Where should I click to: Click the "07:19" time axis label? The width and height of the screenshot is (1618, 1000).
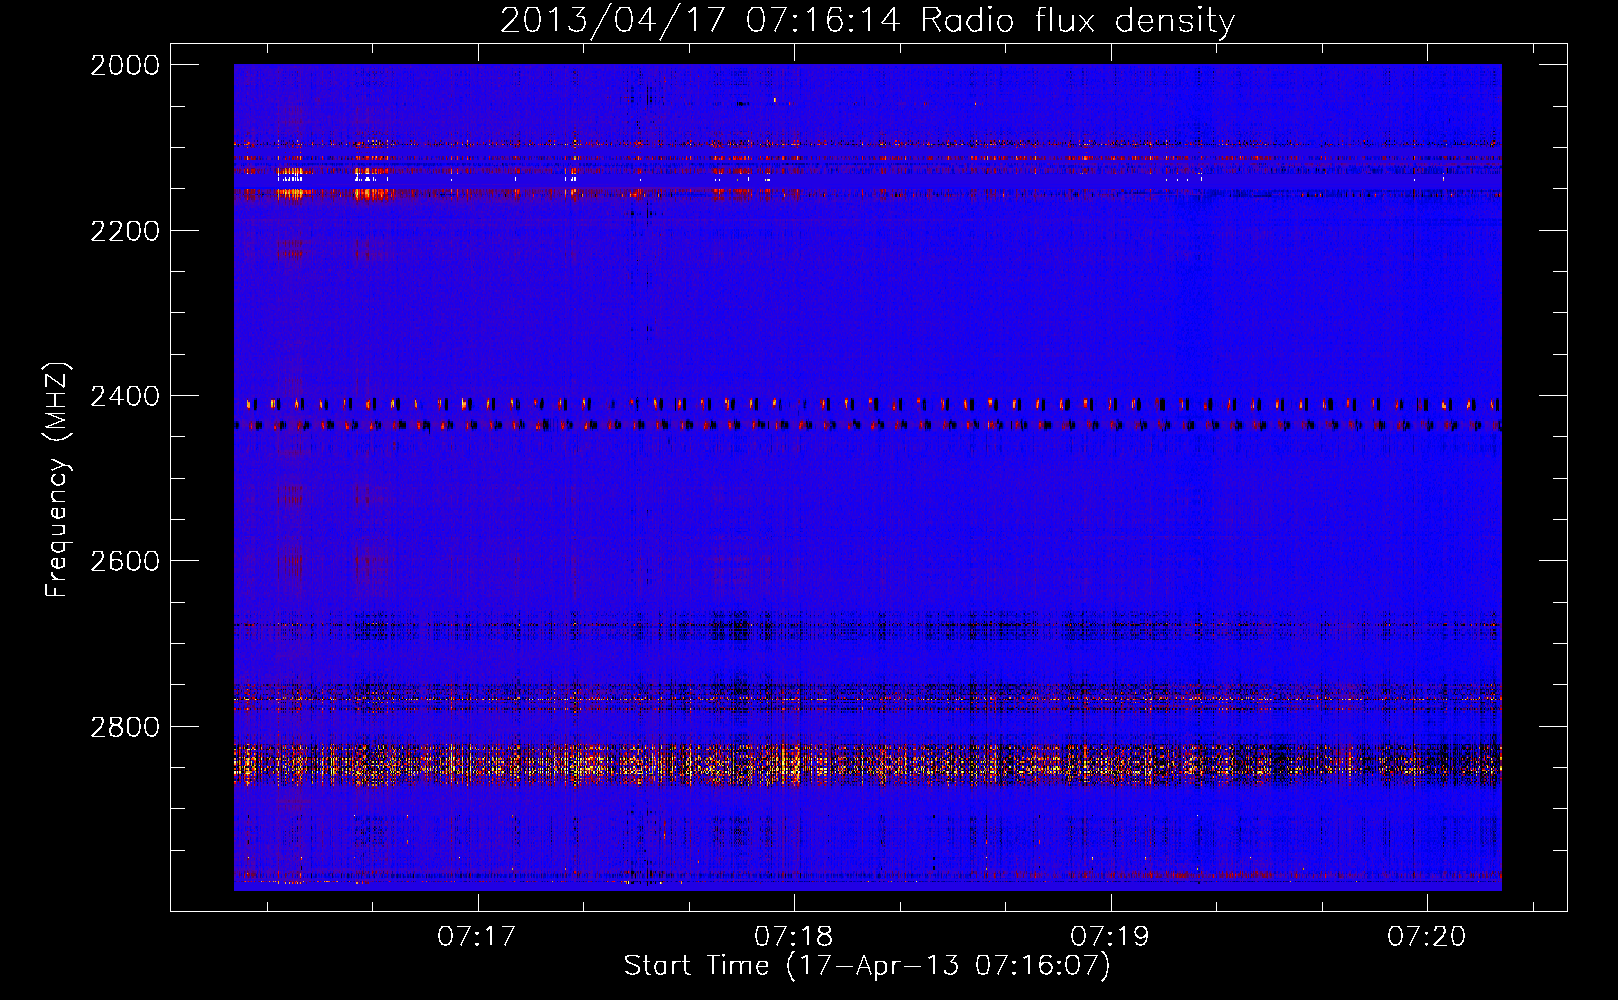(x=1109, y=936)
